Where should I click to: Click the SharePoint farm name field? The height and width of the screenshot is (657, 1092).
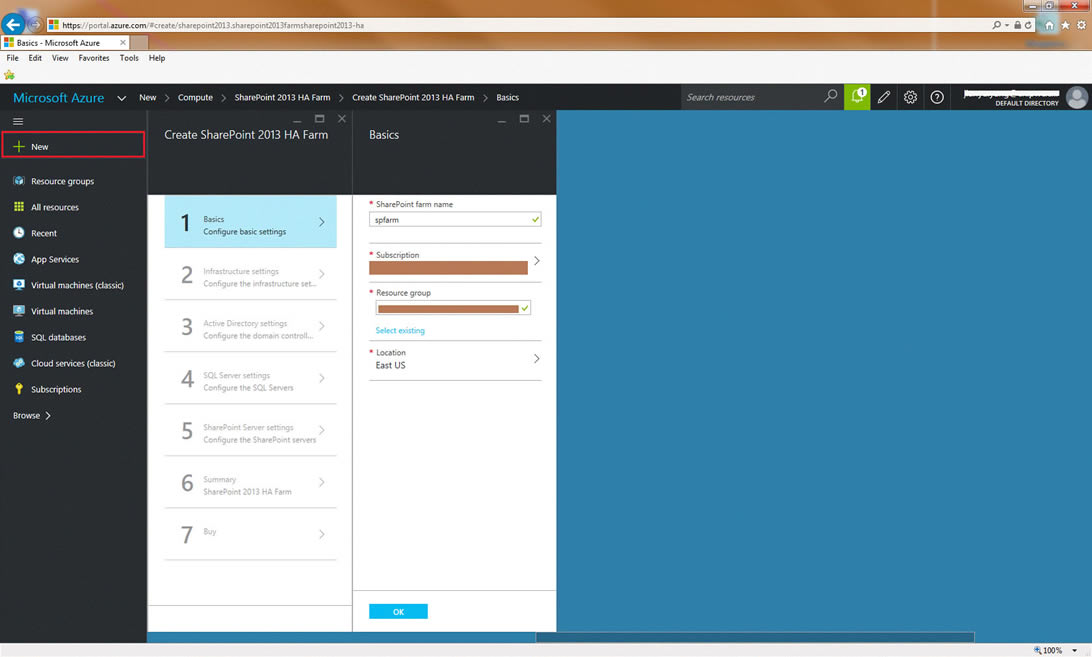point(449,219)
